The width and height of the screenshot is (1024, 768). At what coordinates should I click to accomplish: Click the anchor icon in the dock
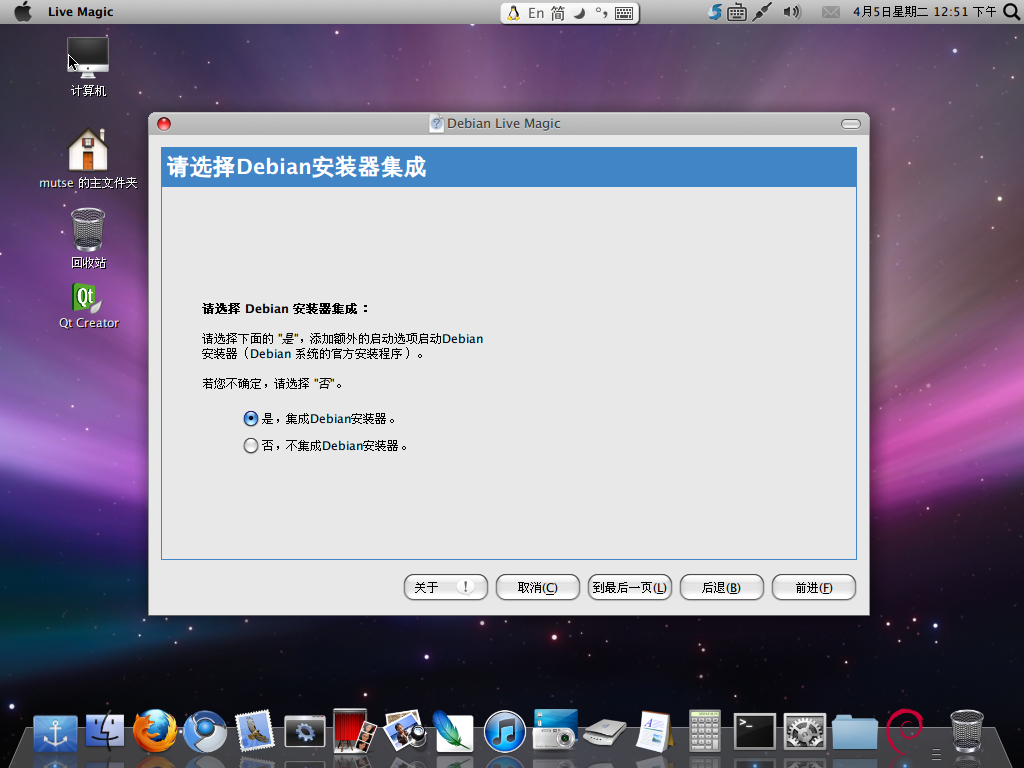tap(55, 733)
